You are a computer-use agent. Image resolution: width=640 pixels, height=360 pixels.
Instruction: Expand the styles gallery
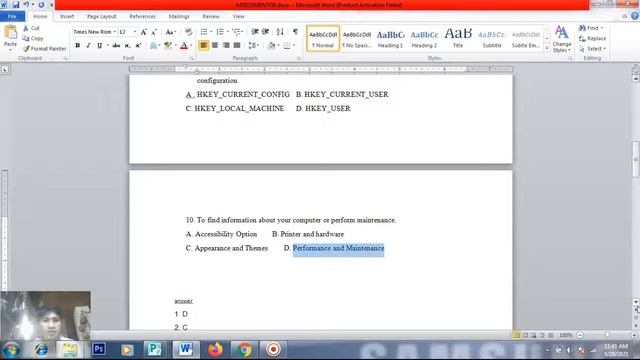pyautogui.click(x=547, y=48)
